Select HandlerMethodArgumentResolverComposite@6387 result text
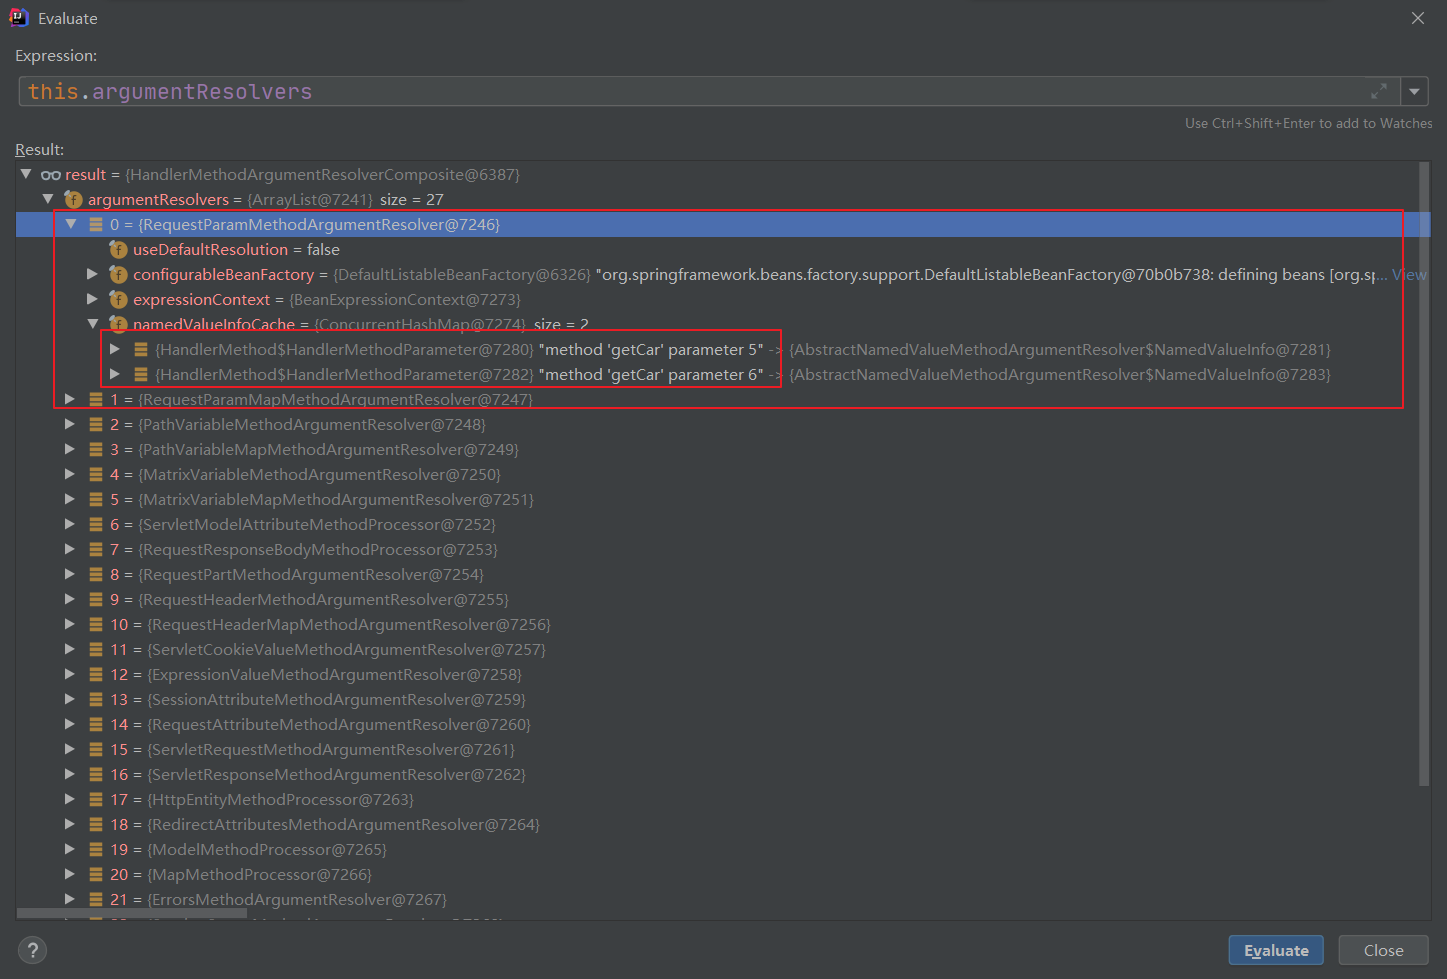The image size is (1447, 979). coord(322,174)
